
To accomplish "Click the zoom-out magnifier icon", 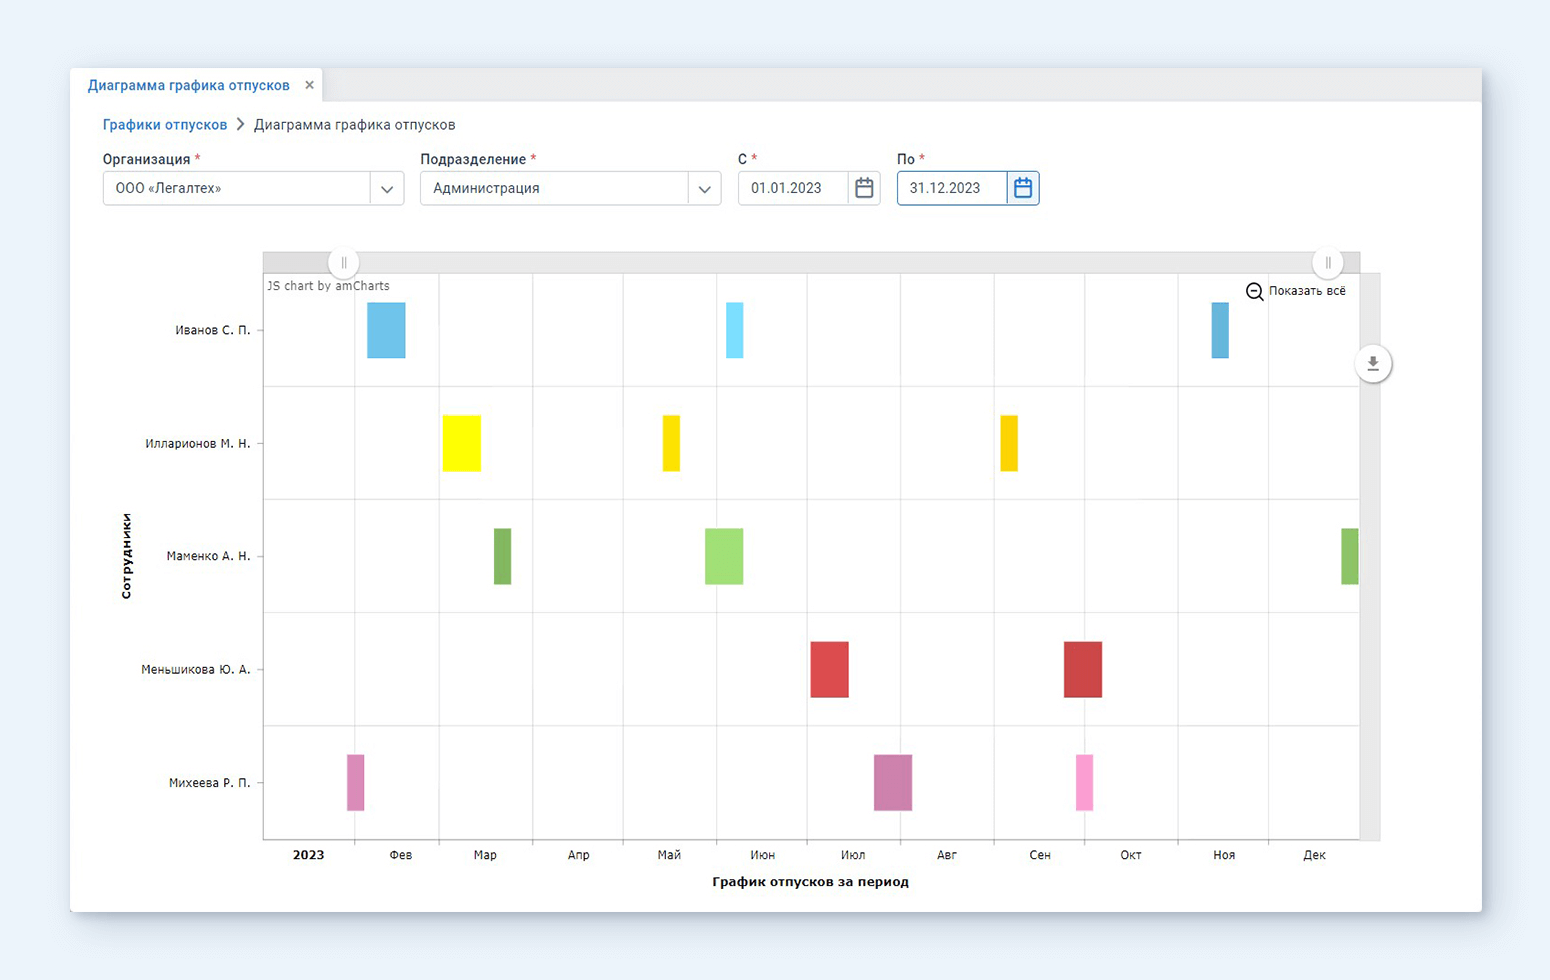I will (x=1254, y=291).
